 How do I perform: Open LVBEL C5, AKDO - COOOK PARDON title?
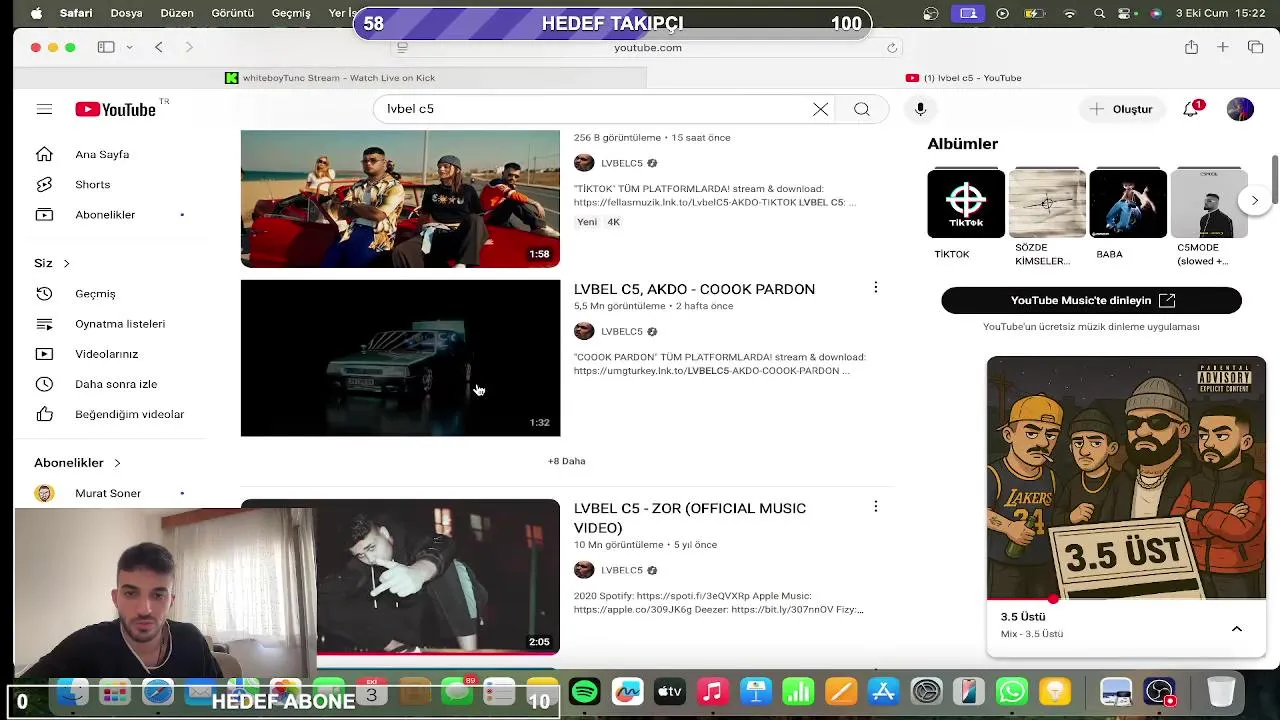(x=694, y=289)
